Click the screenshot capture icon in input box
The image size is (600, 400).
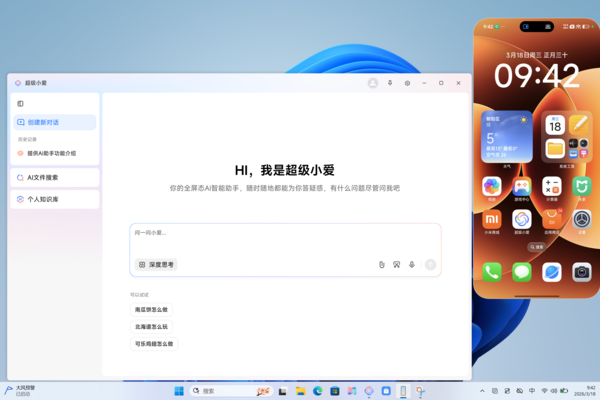coord(396,264)
